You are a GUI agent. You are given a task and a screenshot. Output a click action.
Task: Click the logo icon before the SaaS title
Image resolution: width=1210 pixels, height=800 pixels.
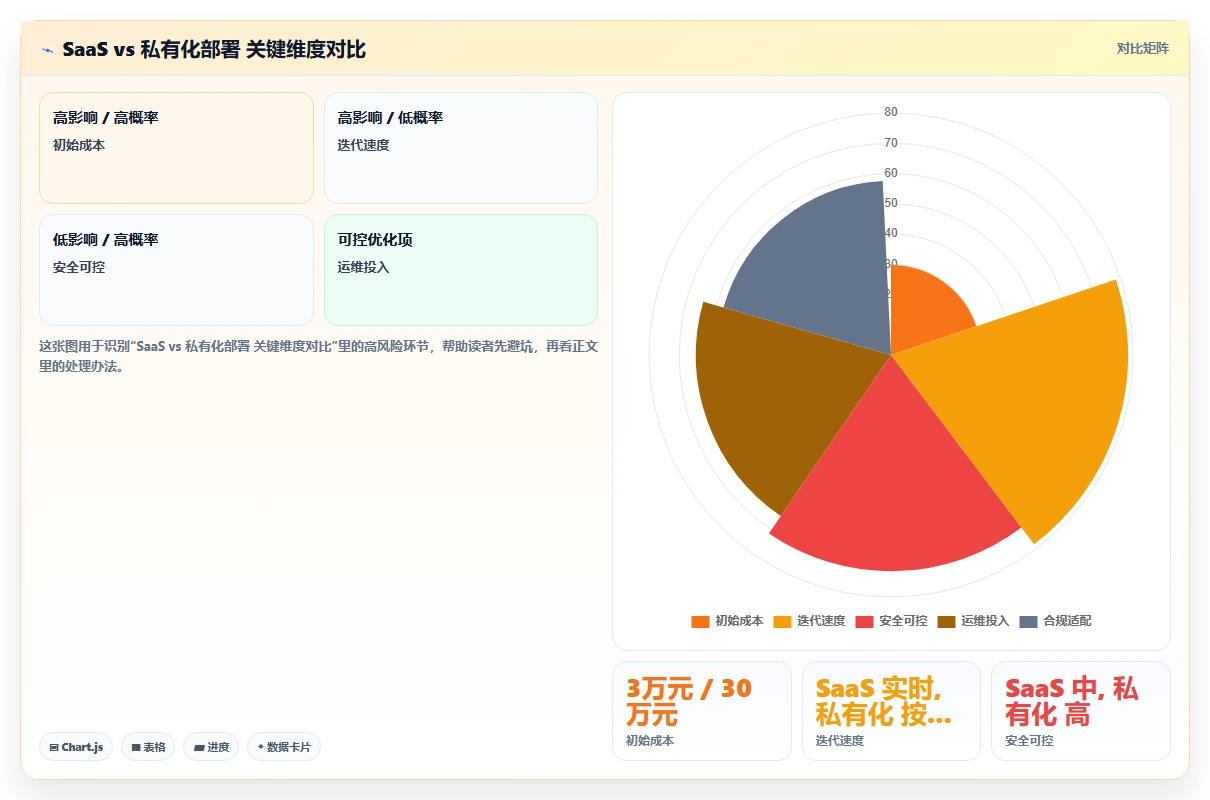click(47, 50)
